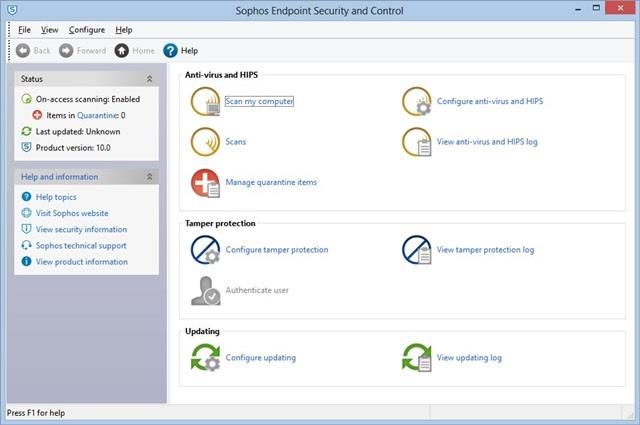Click the Configure updating icon

[x=205, y=358]
